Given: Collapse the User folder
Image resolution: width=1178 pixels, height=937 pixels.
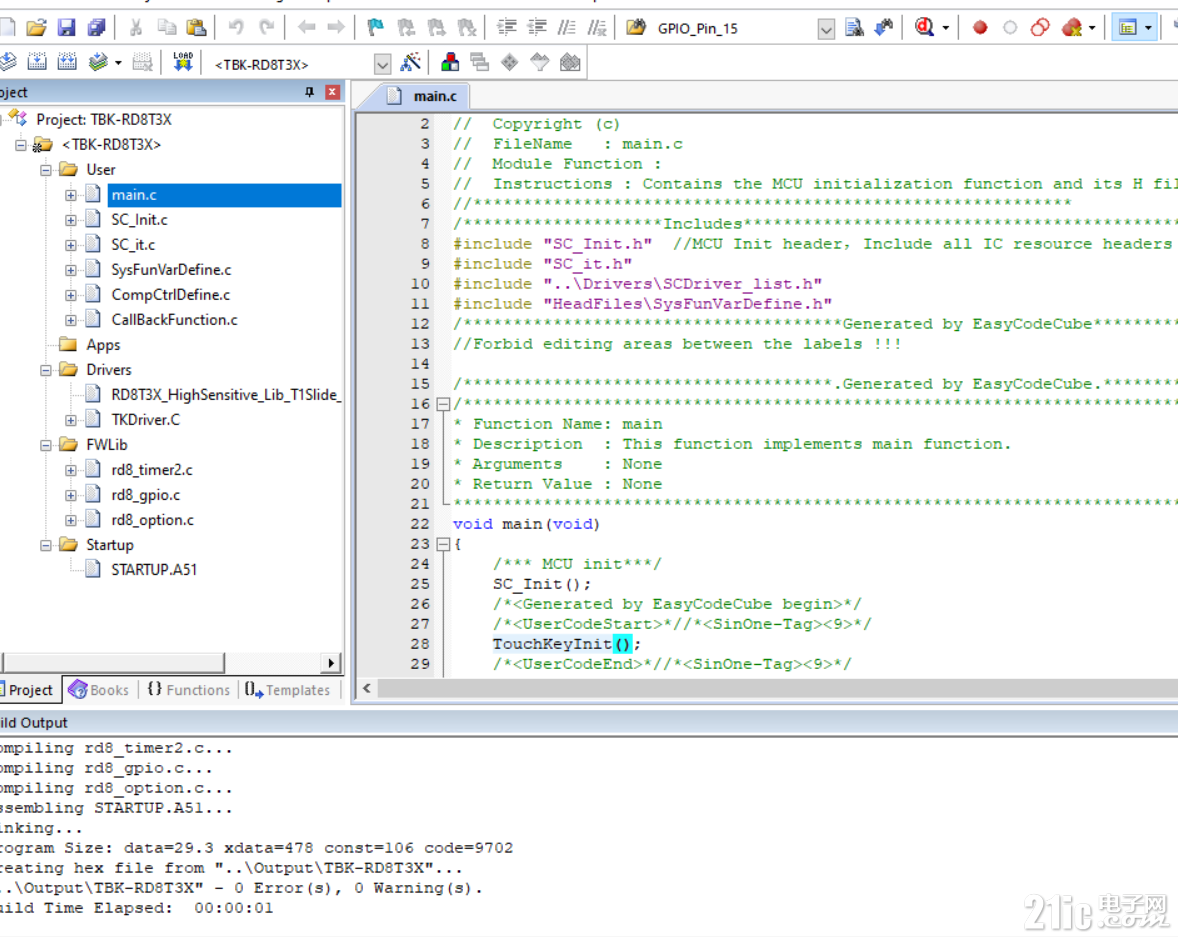Looking at the screenshot, I should (46, 170).
